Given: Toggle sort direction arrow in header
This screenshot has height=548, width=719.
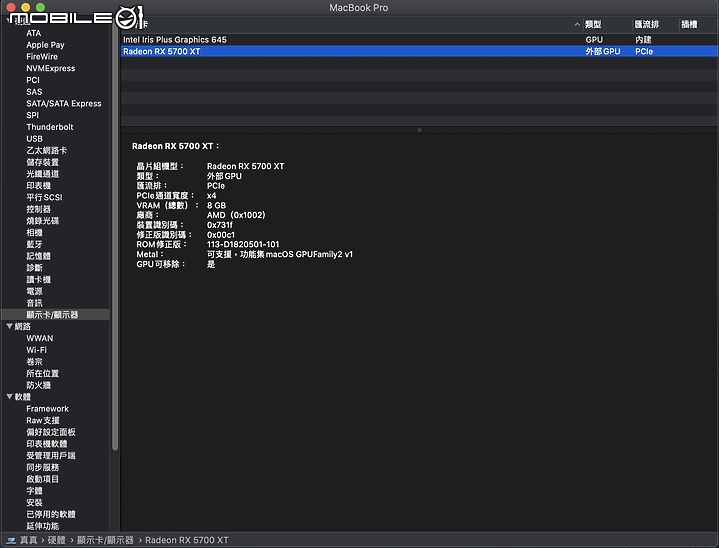Looking at the screenshot, I should pyautogui.click(x=577, y=24).
